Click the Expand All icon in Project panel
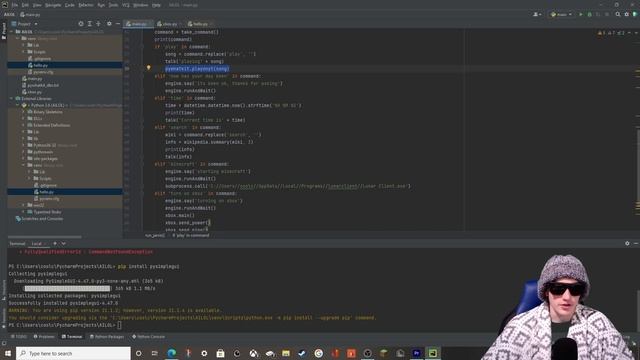 coord(90,24)
